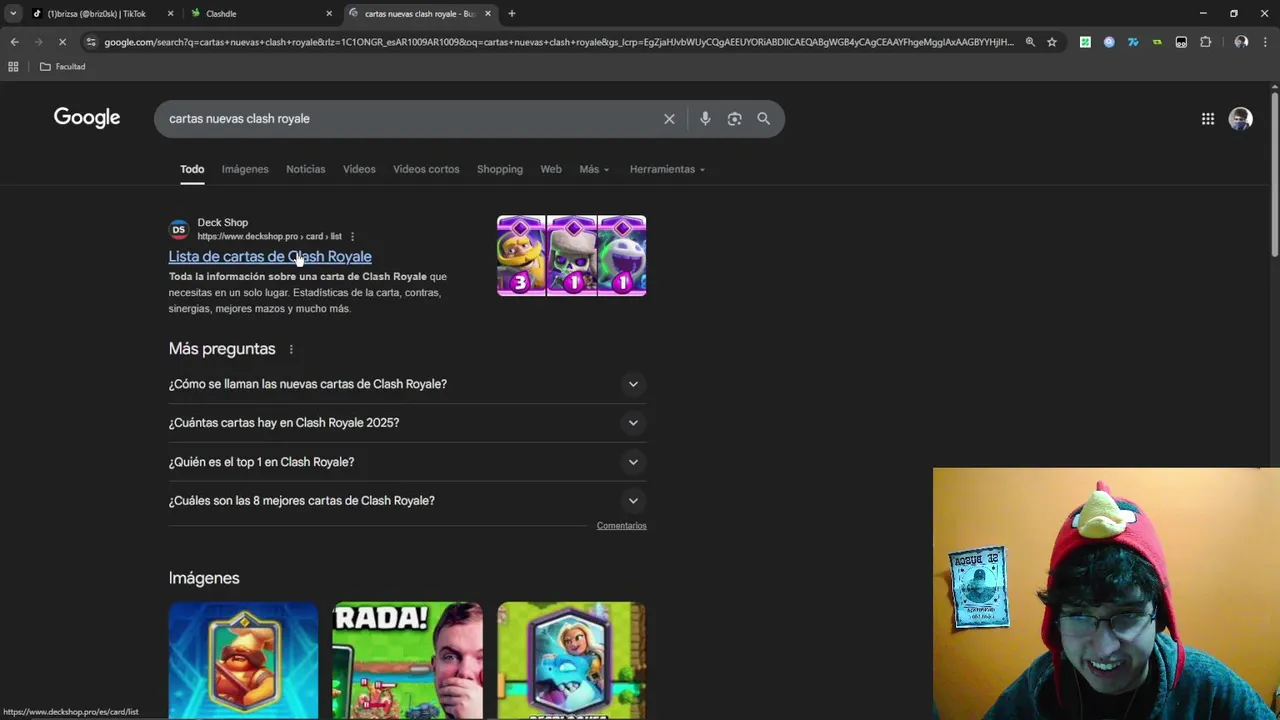Open the tab search dropdown arrow
The height and width of the screenshot is (720, 1280).
[x=13, y=14]
